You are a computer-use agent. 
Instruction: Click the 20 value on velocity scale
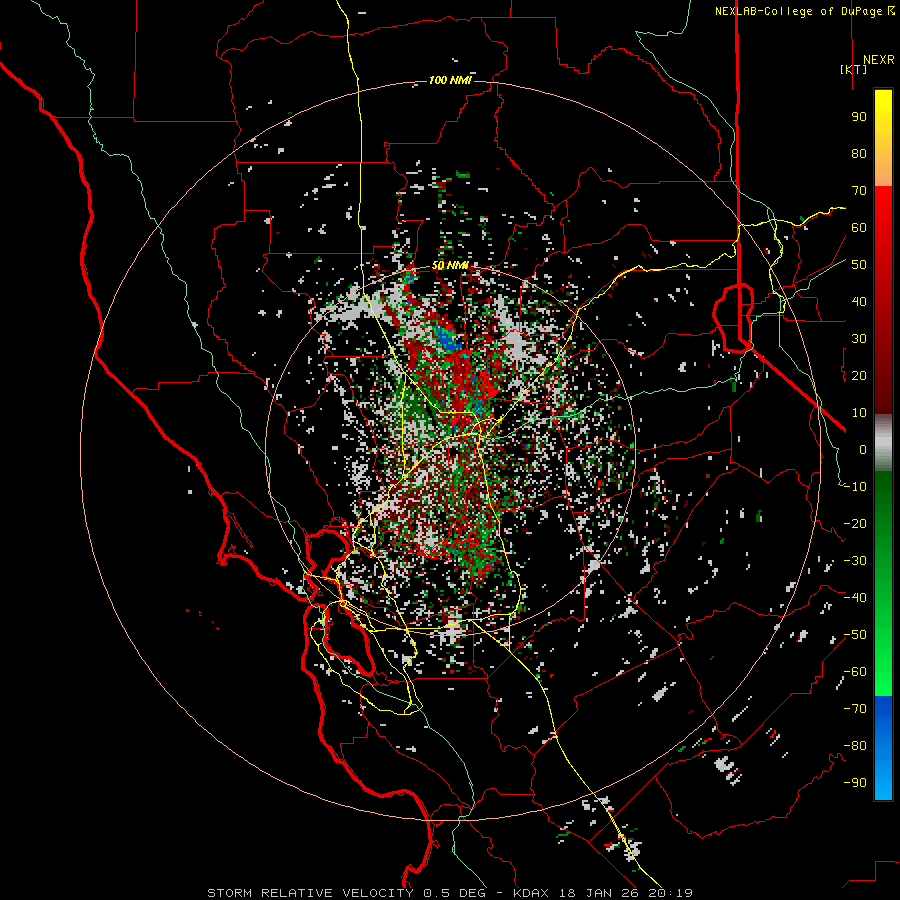pos(859,375)
